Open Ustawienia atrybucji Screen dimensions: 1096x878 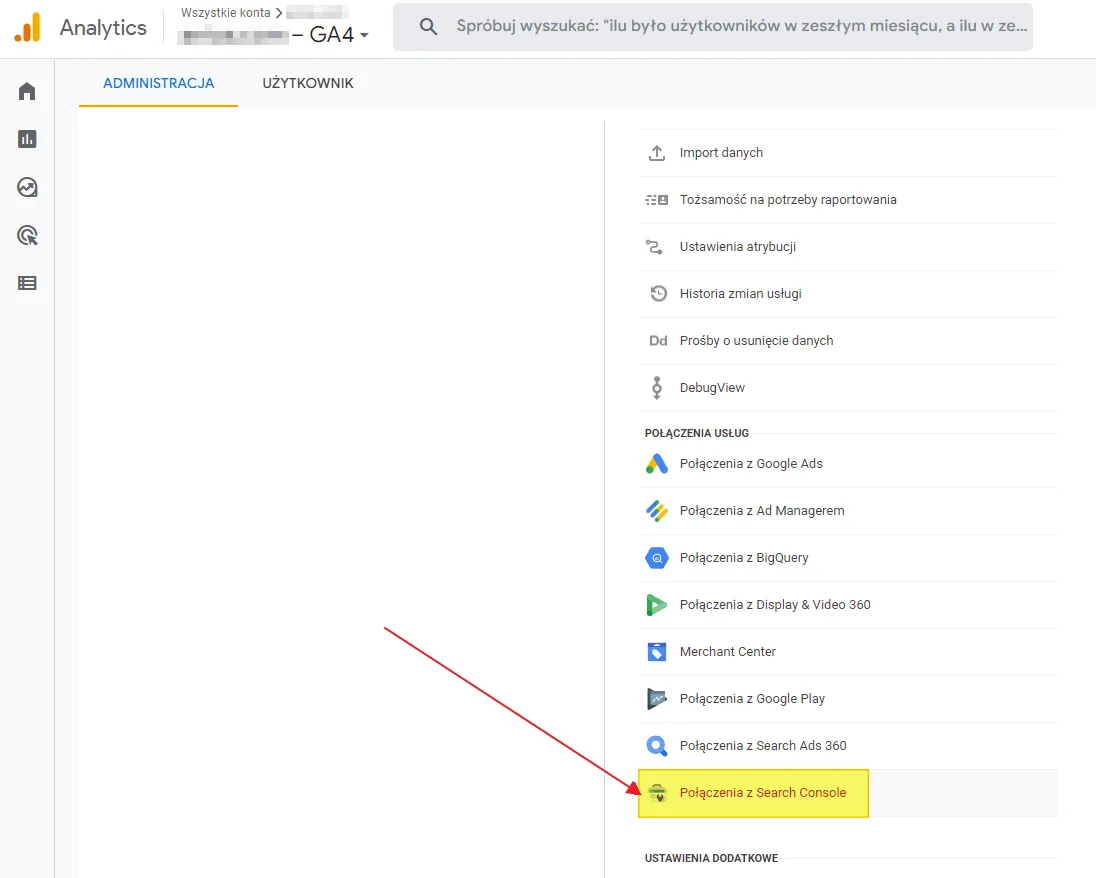point(848,247)
